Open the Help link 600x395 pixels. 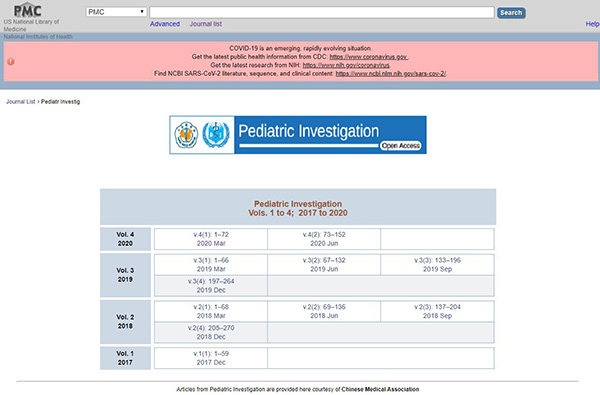click(592, 24)
